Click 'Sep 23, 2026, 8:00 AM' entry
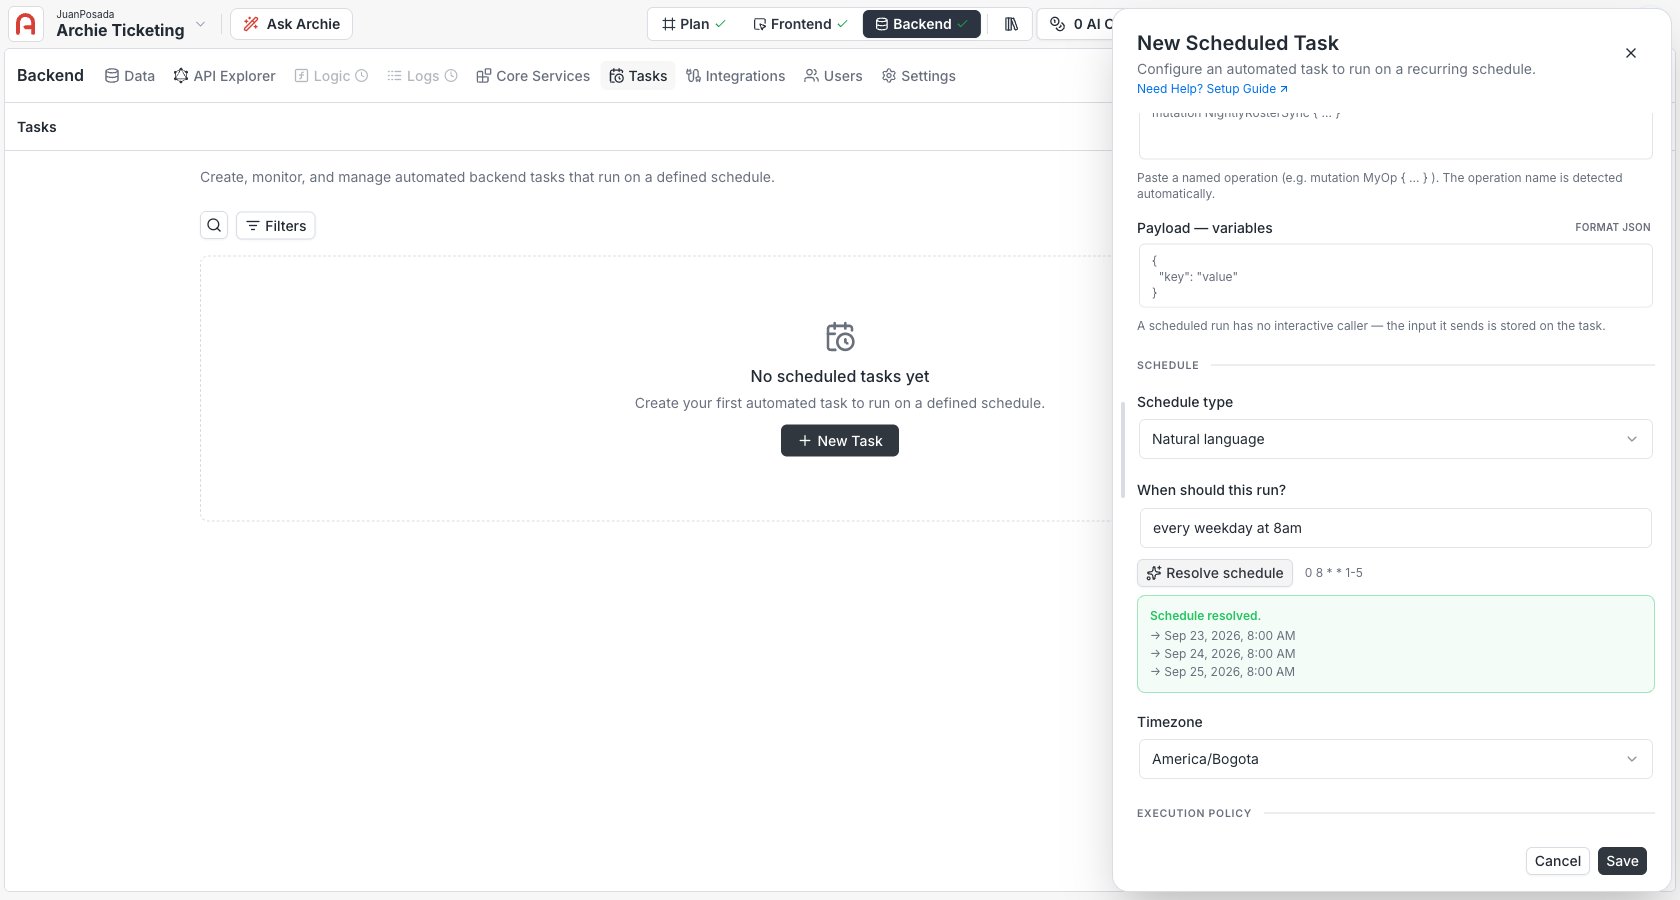 pos(1229,636)
